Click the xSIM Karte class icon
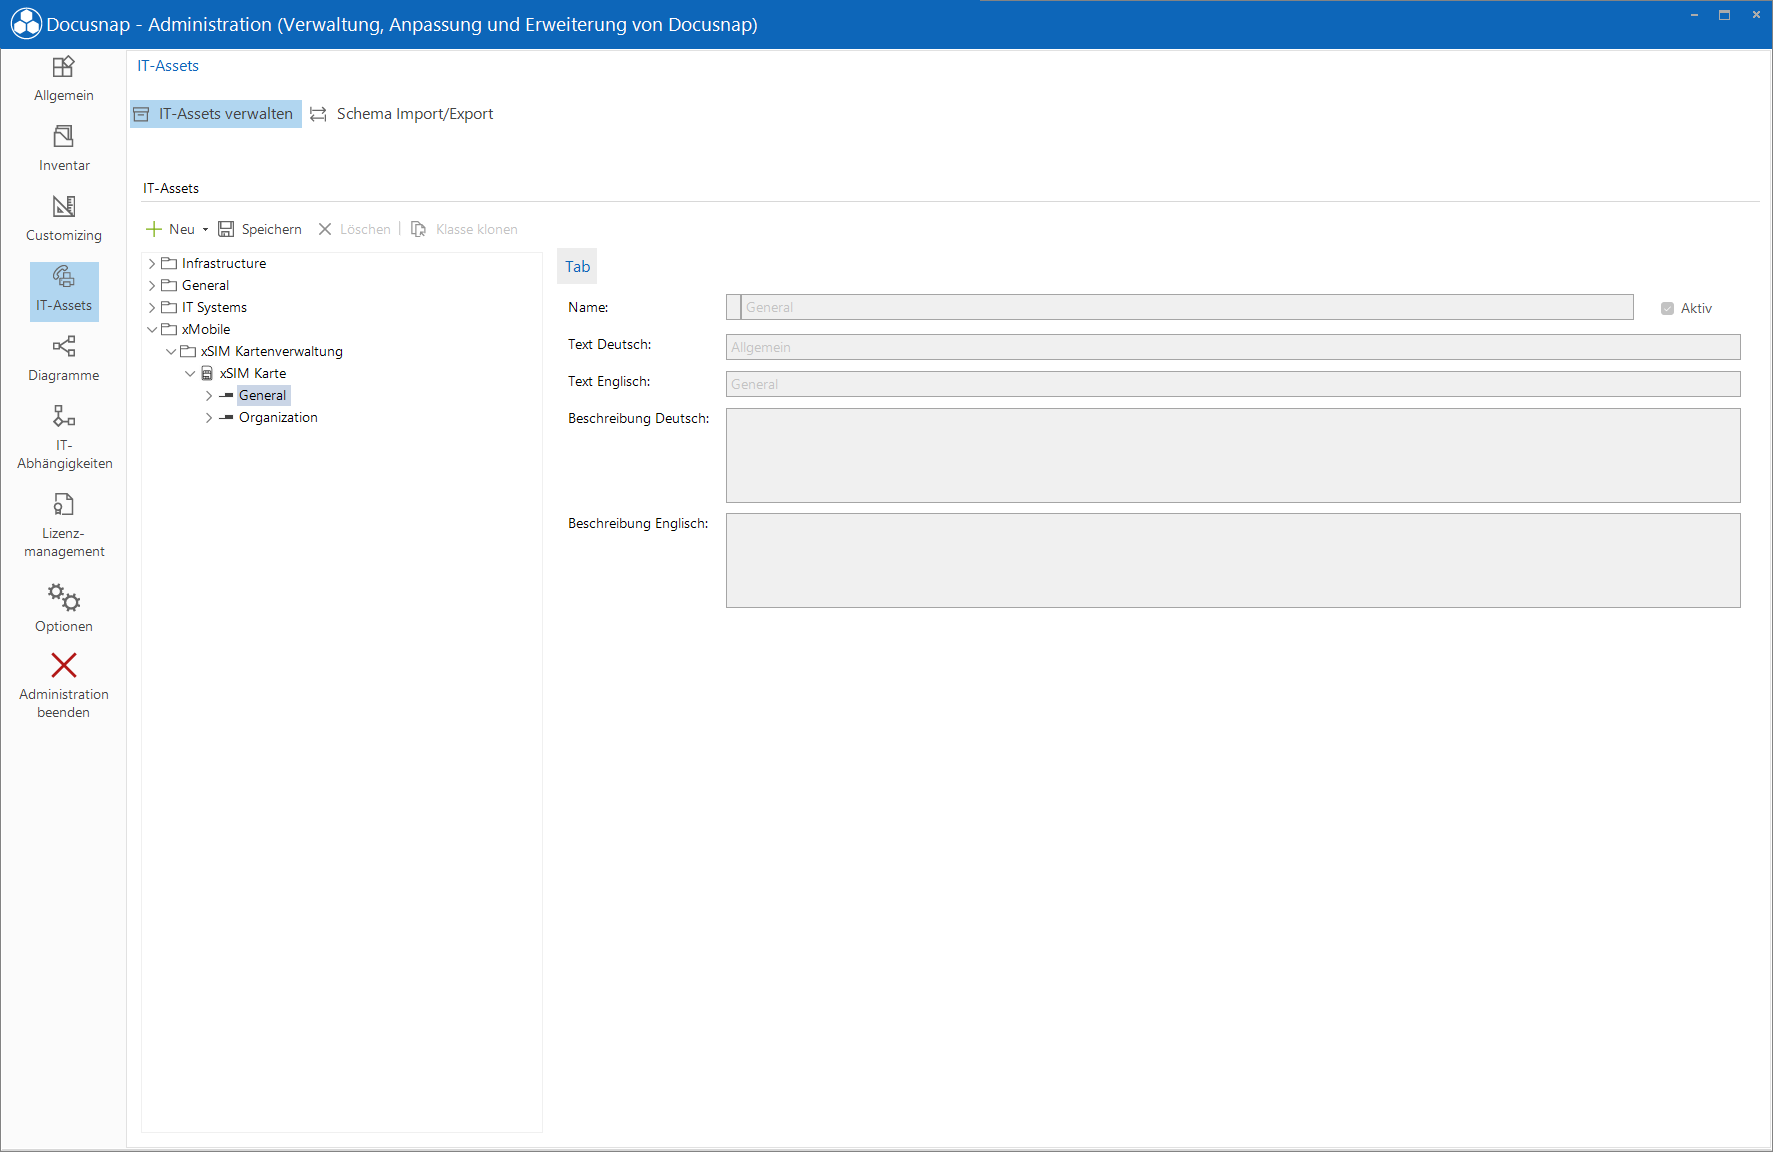Image resolution: width=1773 pixels, height=1152 pixels. (207, 373)
